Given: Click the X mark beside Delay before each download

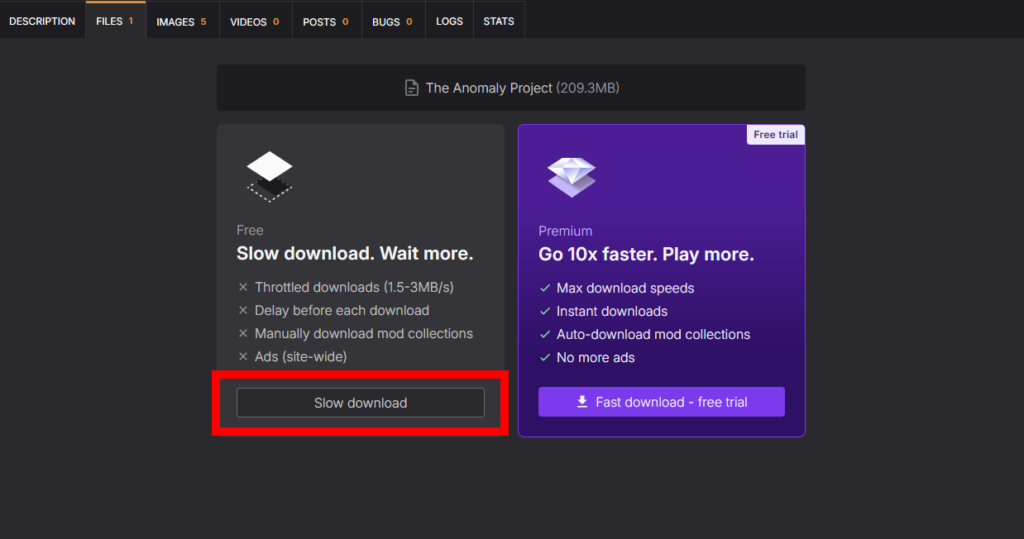Looking at the screenshot, I should [x=243, y=311].
